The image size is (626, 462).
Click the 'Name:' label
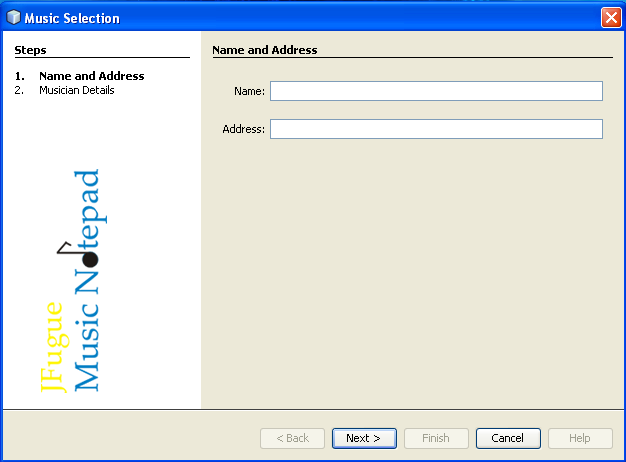249,92
